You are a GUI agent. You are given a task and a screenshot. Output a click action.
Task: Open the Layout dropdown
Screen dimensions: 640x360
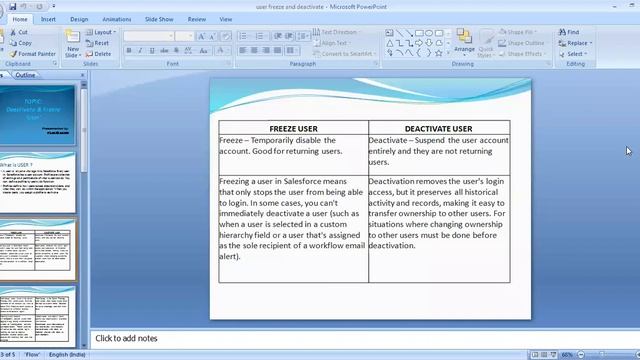coord(101,32)
